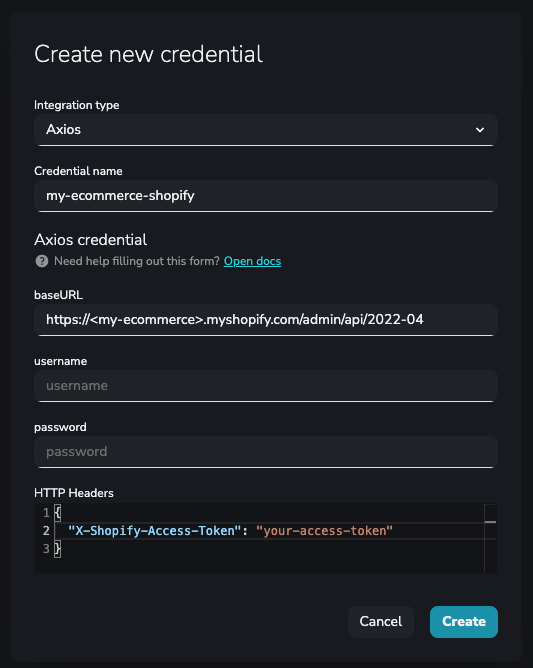Image resolution: width=533 pixels, height=668 pixels.
Task: Expand the Integration type chevron arrow
Action: 480,130
